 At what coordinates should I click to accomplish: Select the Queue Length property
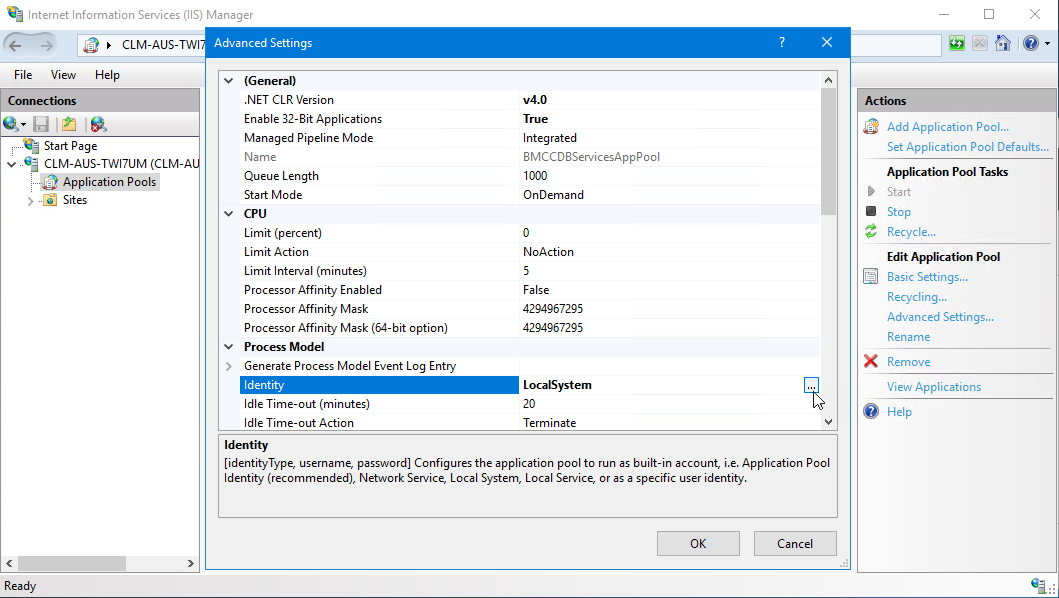pos(530,176)
